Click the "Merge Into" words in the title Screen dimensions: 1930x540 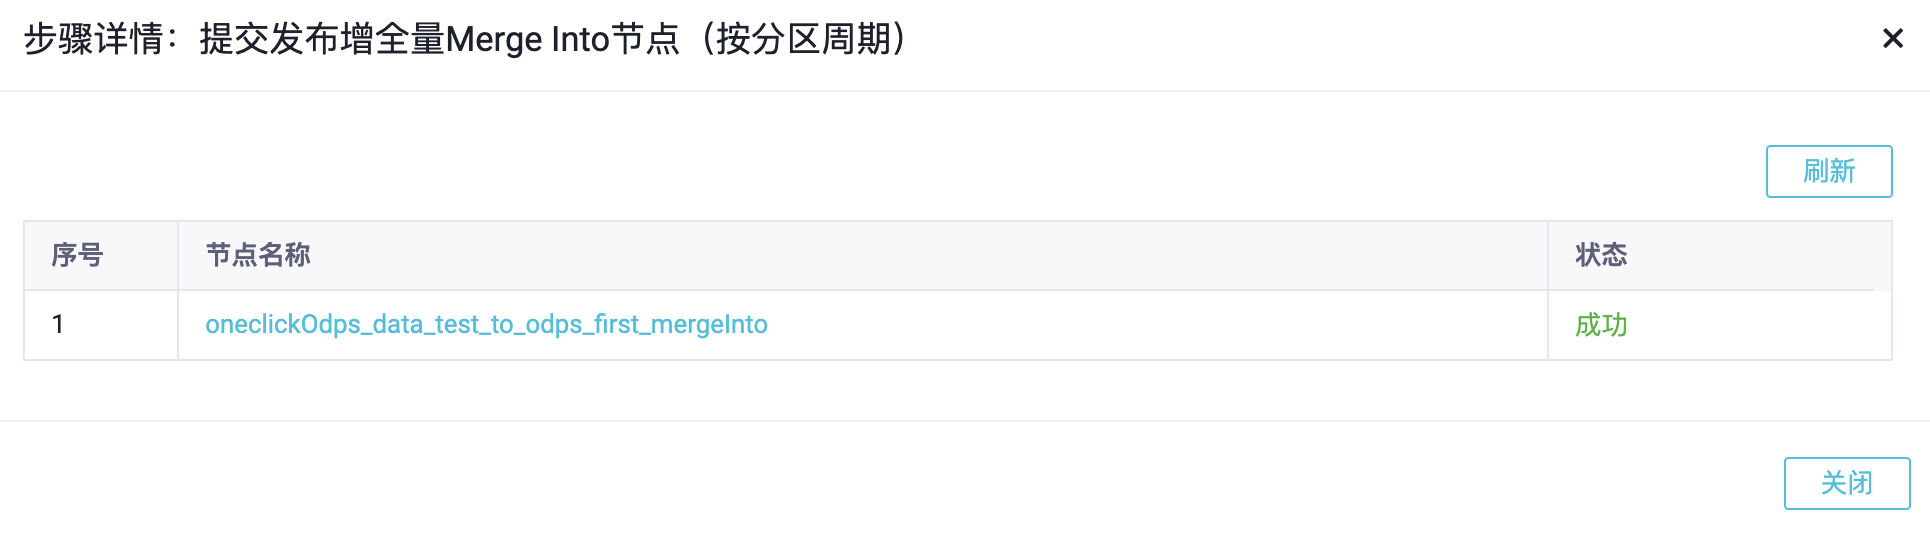click(x=527, y=40)
